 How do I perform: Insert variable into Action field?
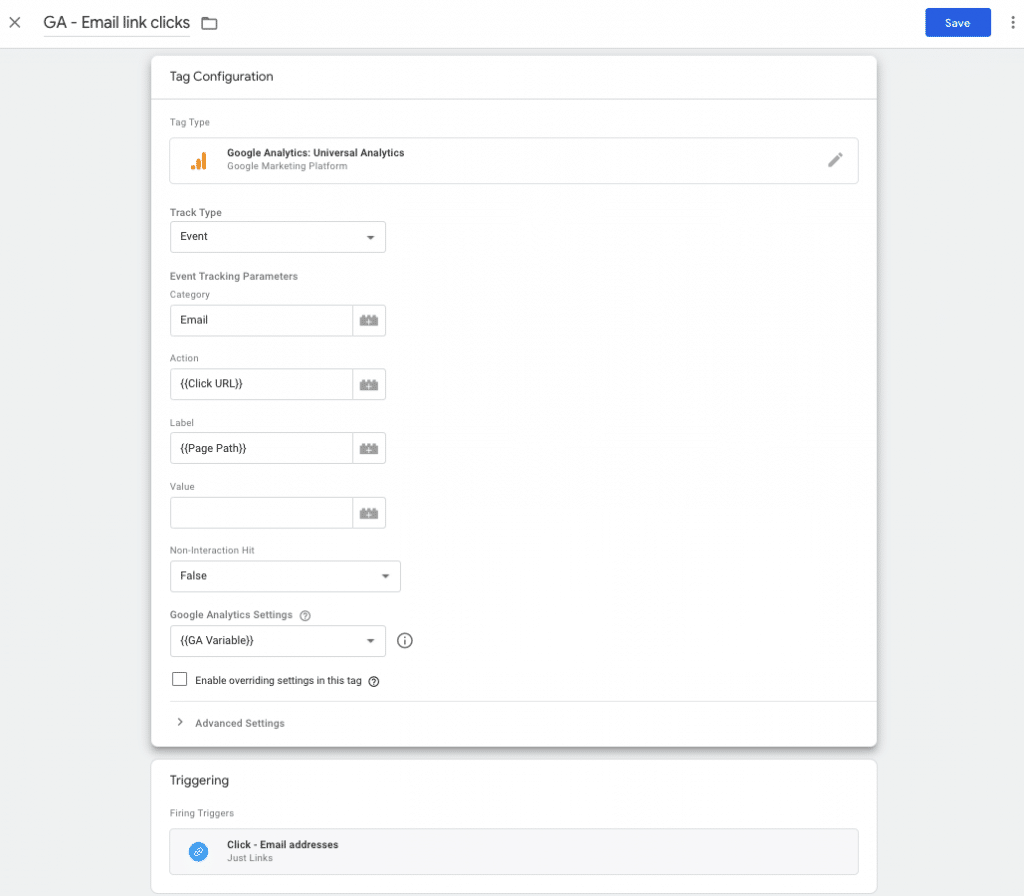[x=369, y=385]
